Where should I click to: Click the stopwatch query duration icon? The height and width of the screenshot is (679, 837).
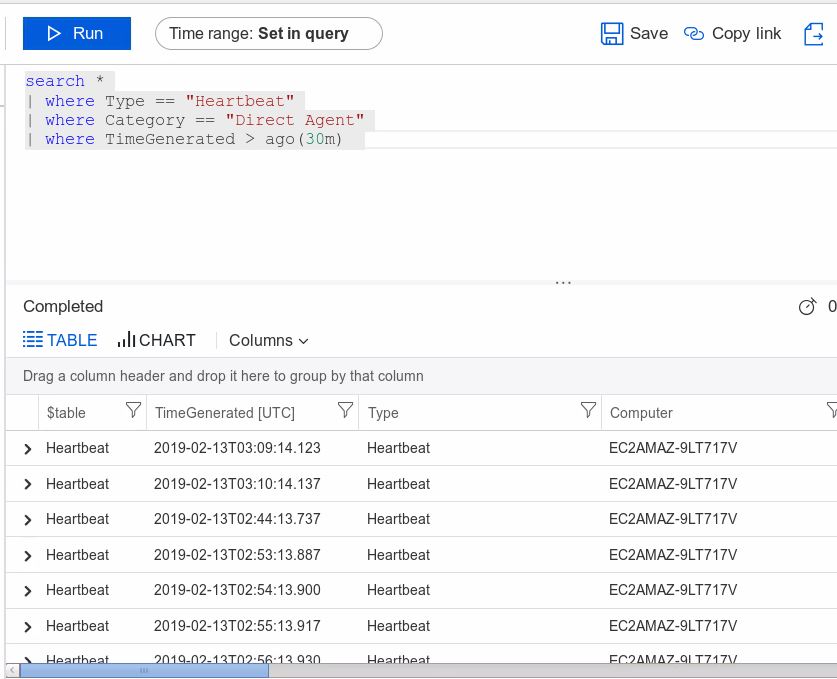click(x=807, y=307)
